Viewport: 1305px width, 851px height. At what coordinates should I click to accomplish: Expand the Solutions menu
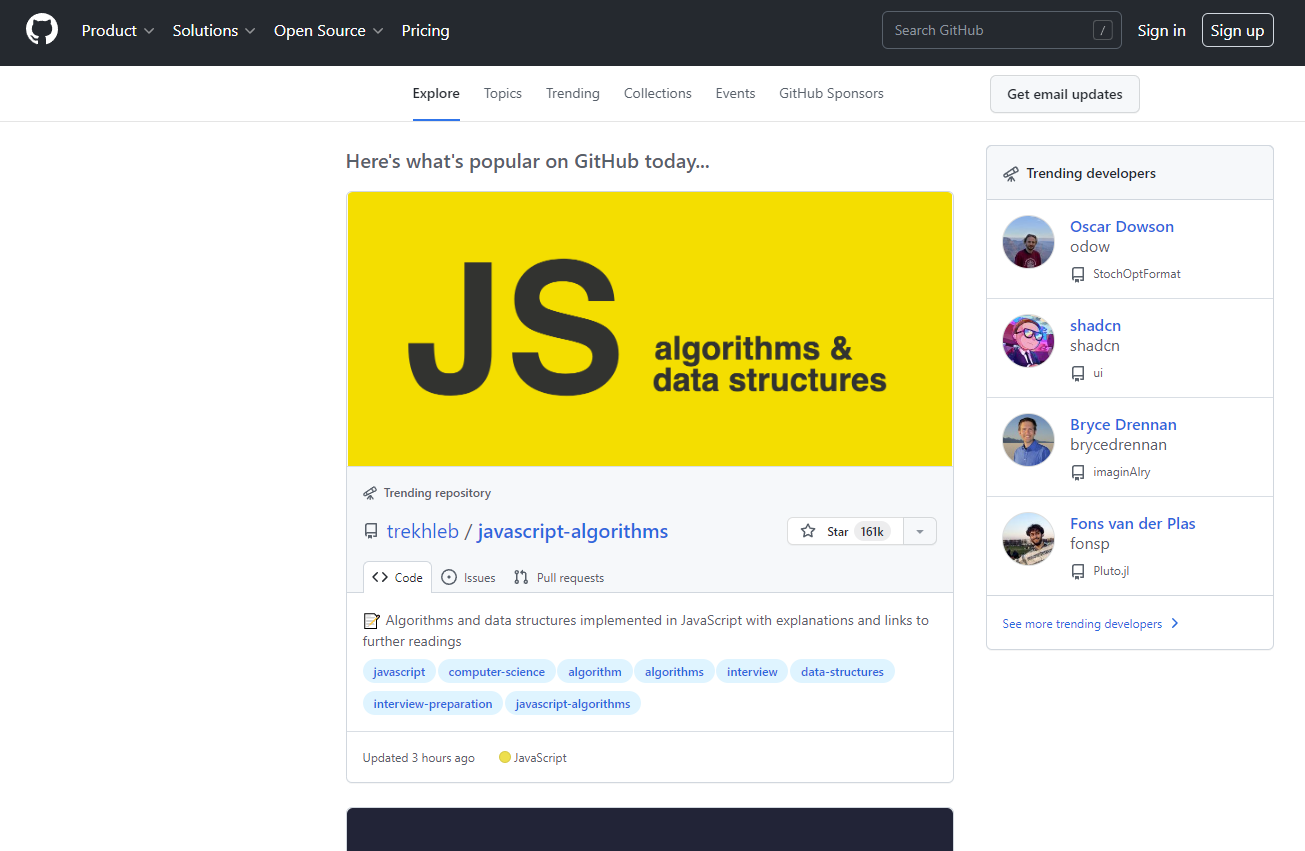coord(214,31)
